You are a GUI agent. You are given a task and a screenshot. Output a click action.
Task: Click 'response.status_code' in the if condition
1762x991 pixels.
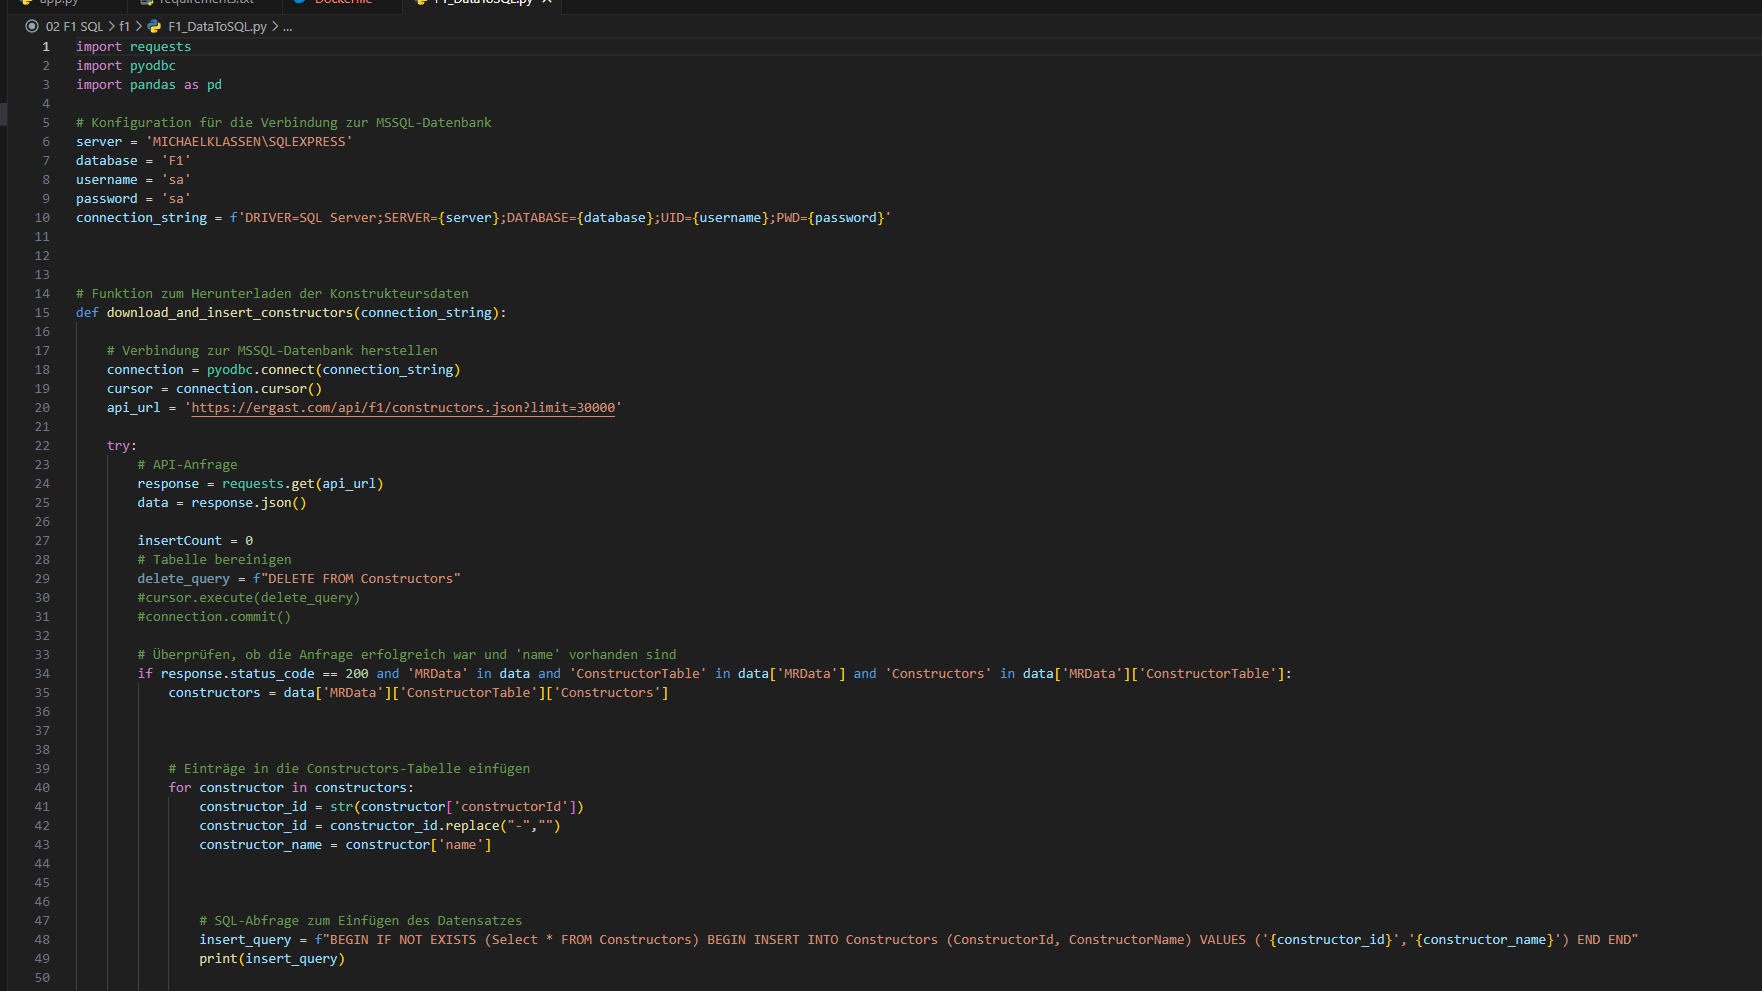click(237, 673)
